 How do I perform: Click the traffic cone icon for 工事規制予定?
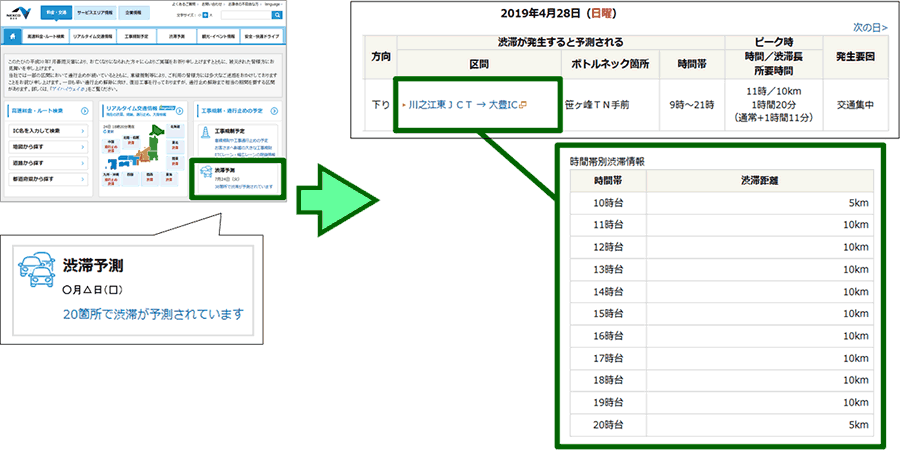pos(206,134)
